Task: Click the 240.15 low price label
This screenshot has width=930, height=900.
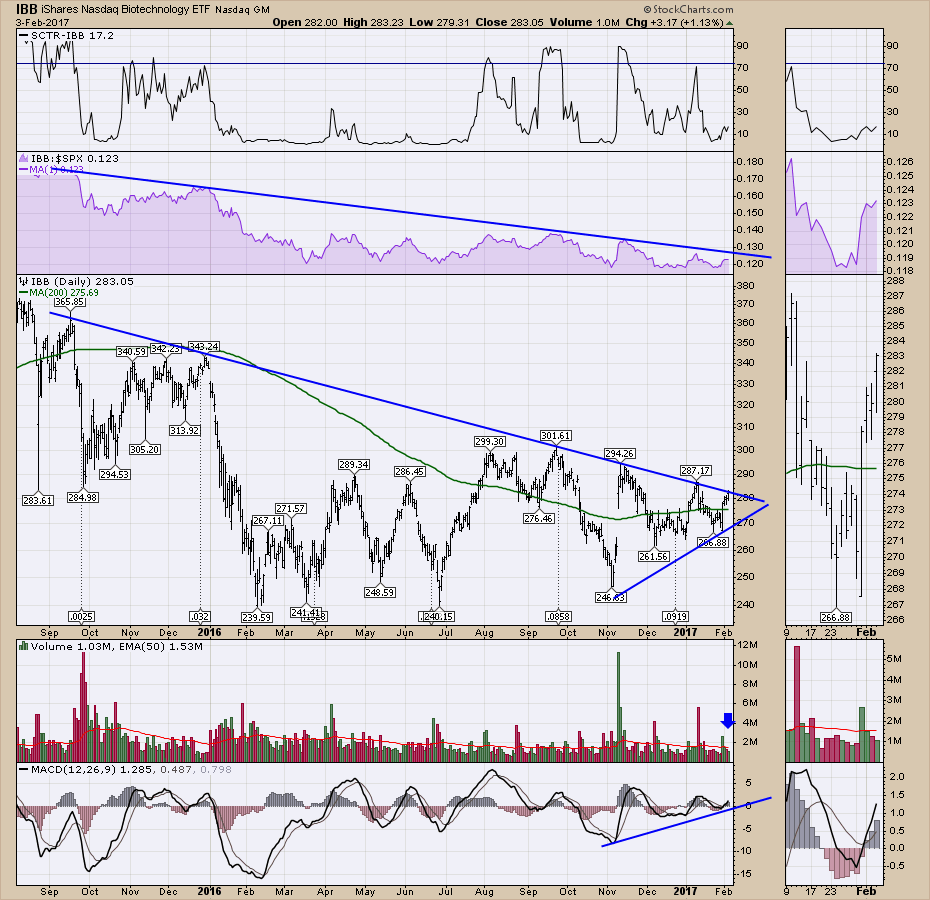Action: click(439, 616)
